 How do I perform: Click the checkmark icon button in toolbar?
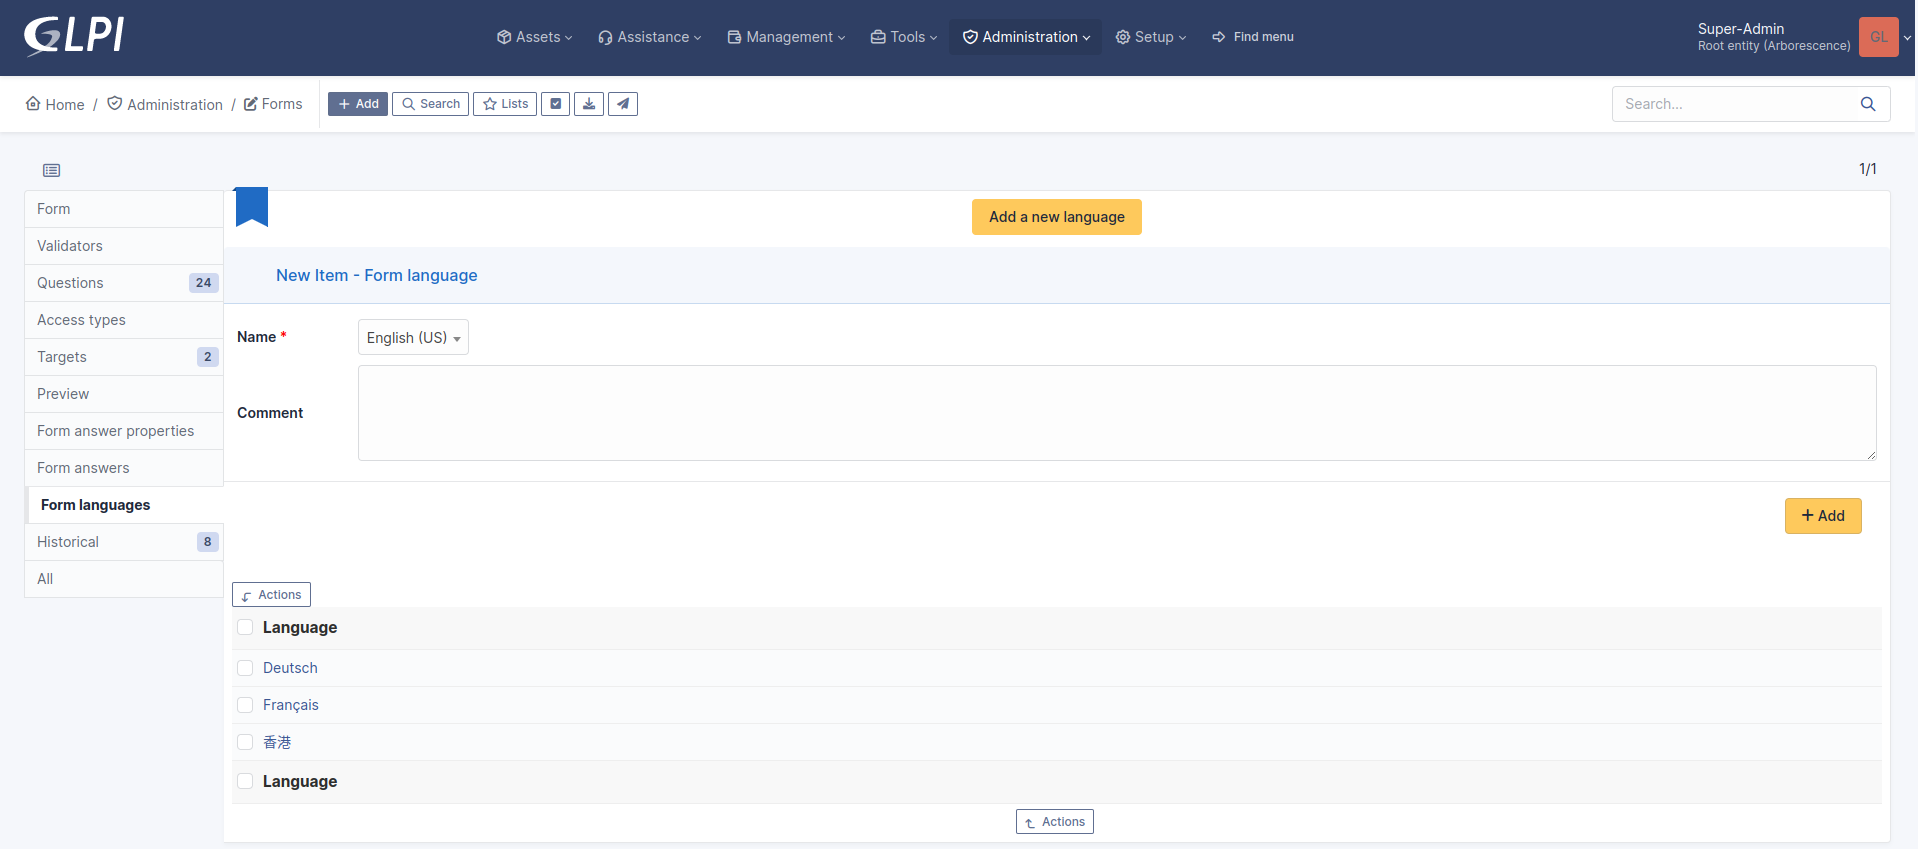click(556, 104)
